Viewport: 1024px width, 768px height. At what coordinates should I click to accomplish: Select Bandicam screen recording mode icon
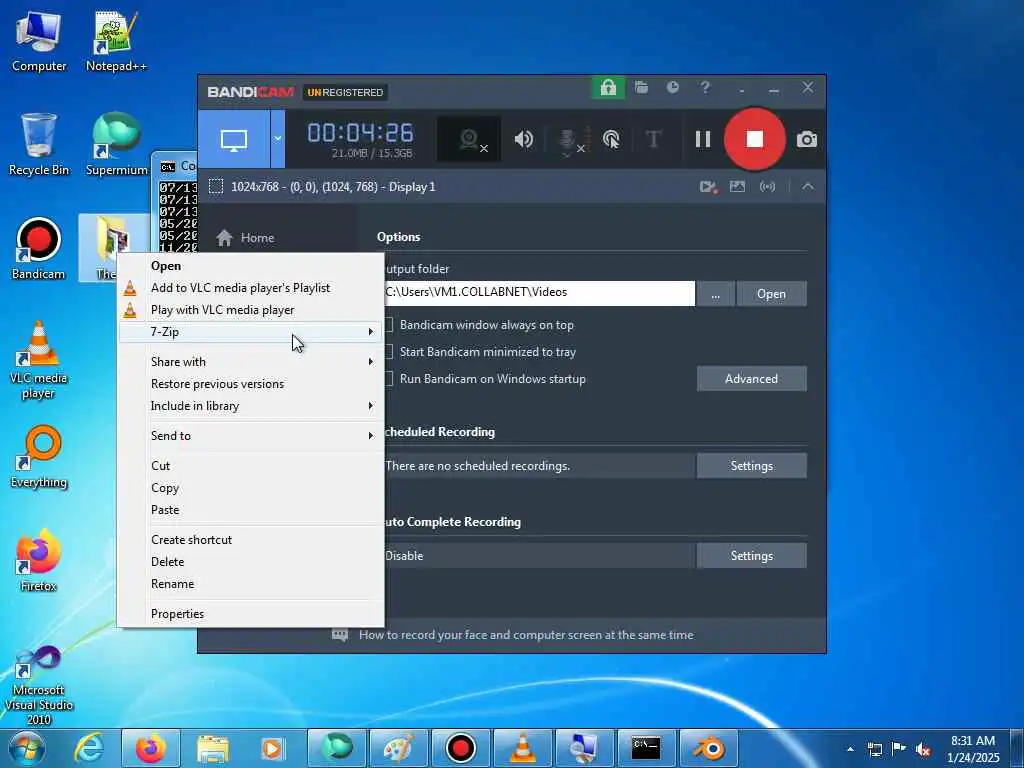click(x=234, y=139)
